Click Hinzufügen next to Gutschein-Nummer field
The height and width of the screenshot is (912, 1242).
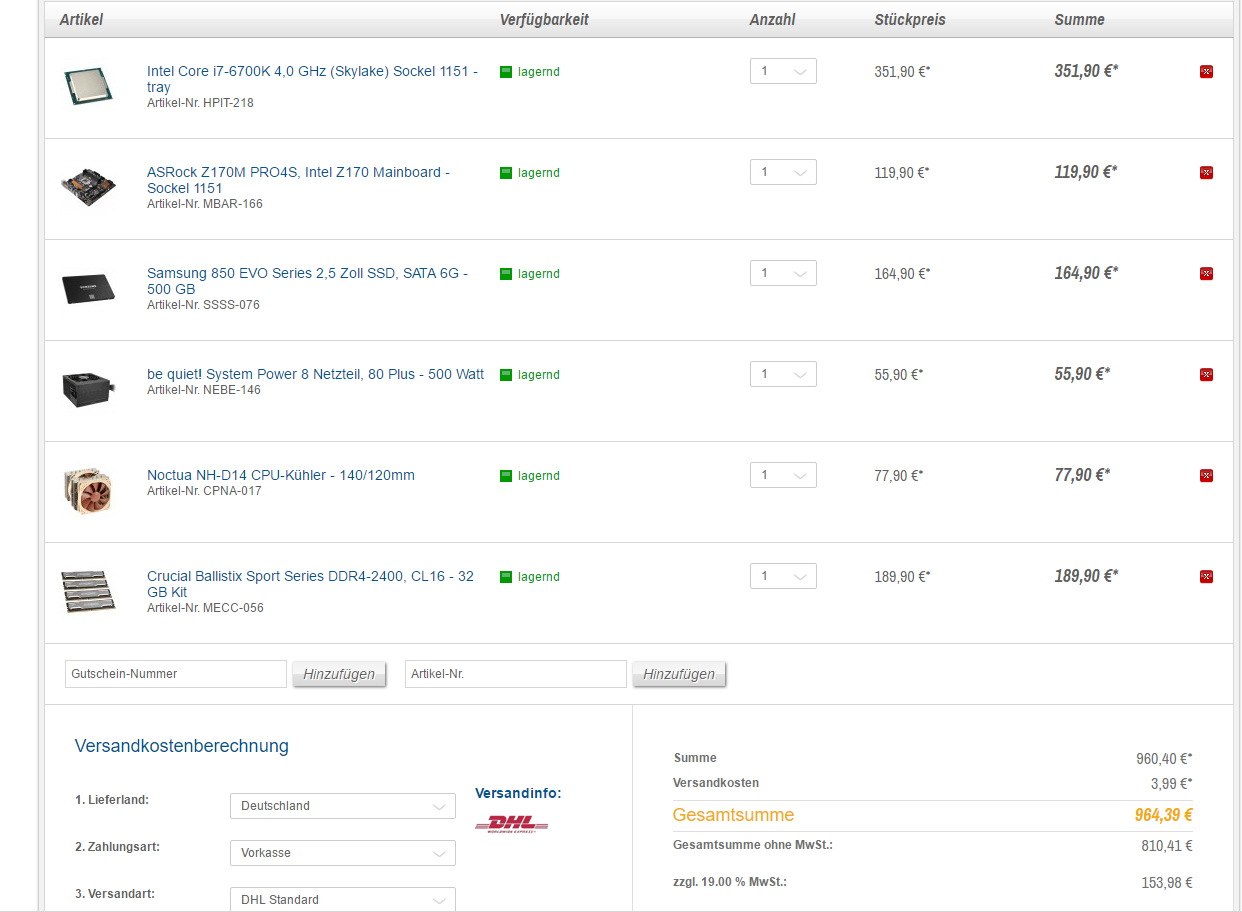click(339, 674)
